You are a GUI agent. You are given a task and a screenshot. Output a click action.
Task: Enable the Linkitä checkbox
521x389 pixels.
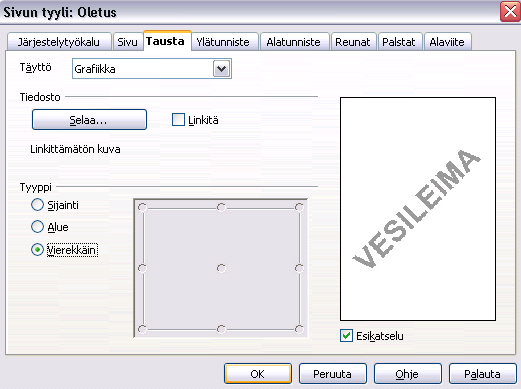(178, 120)
